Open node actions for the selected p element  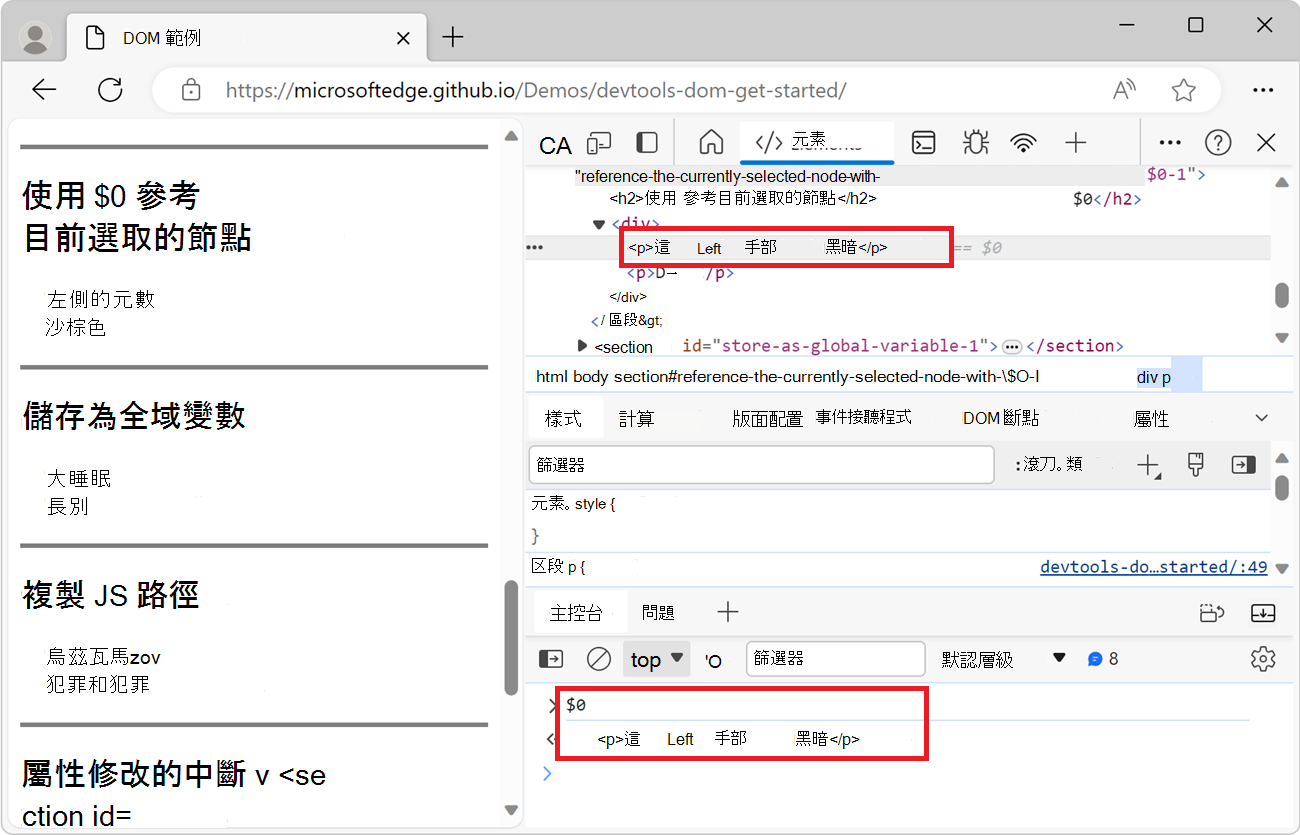click(x=535, y=248)
